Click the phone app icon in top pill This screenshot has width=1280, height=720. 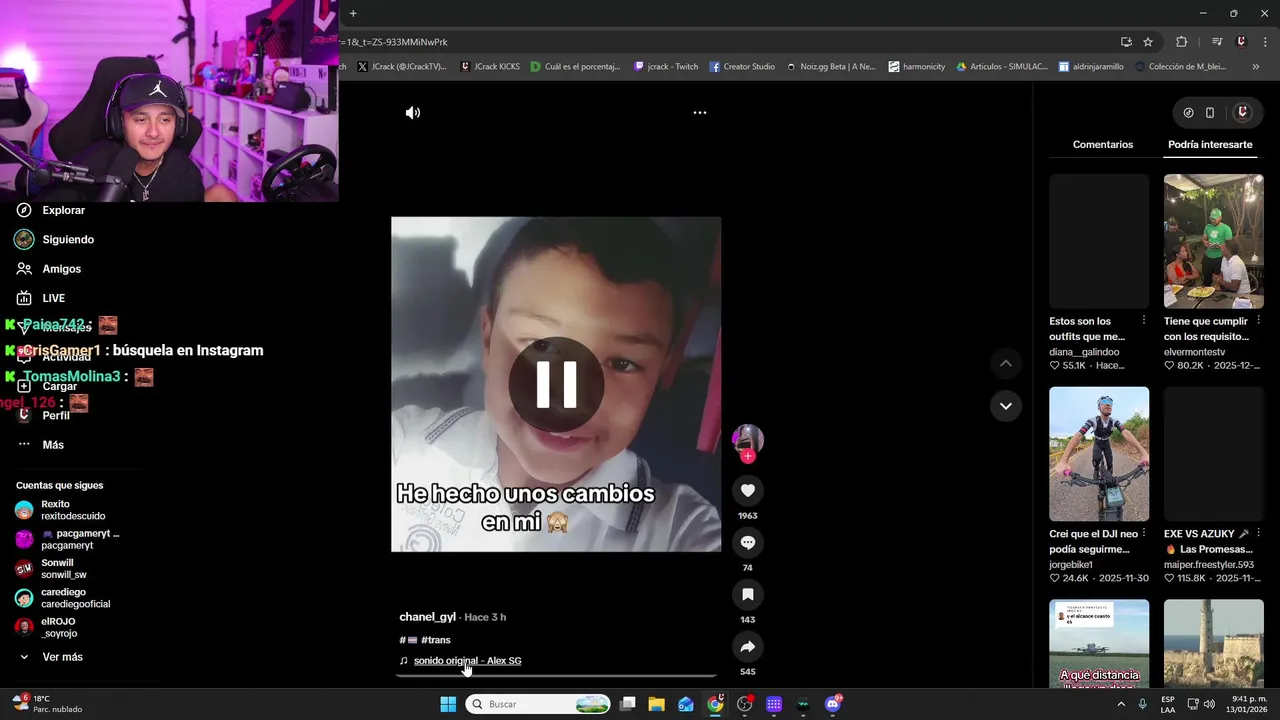1210,113
